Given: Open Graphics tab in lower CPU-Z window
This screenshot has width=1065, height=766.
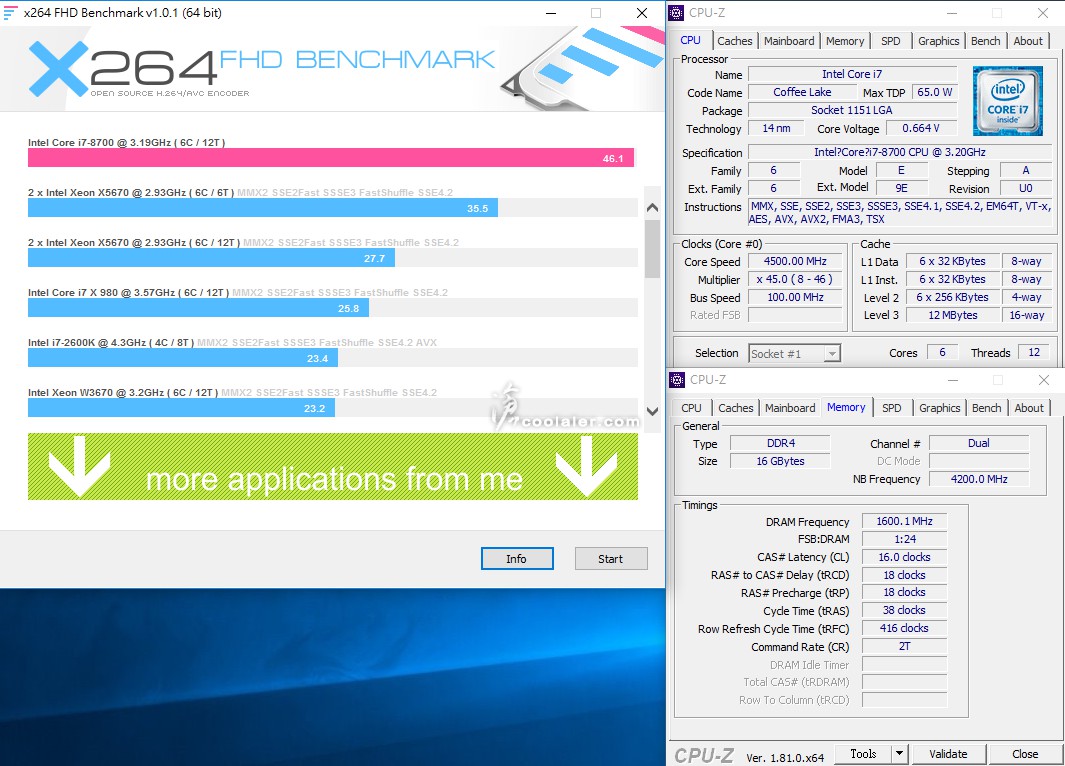Looking at the screenshot, I should pyautogui.click(x=939, y=407).
